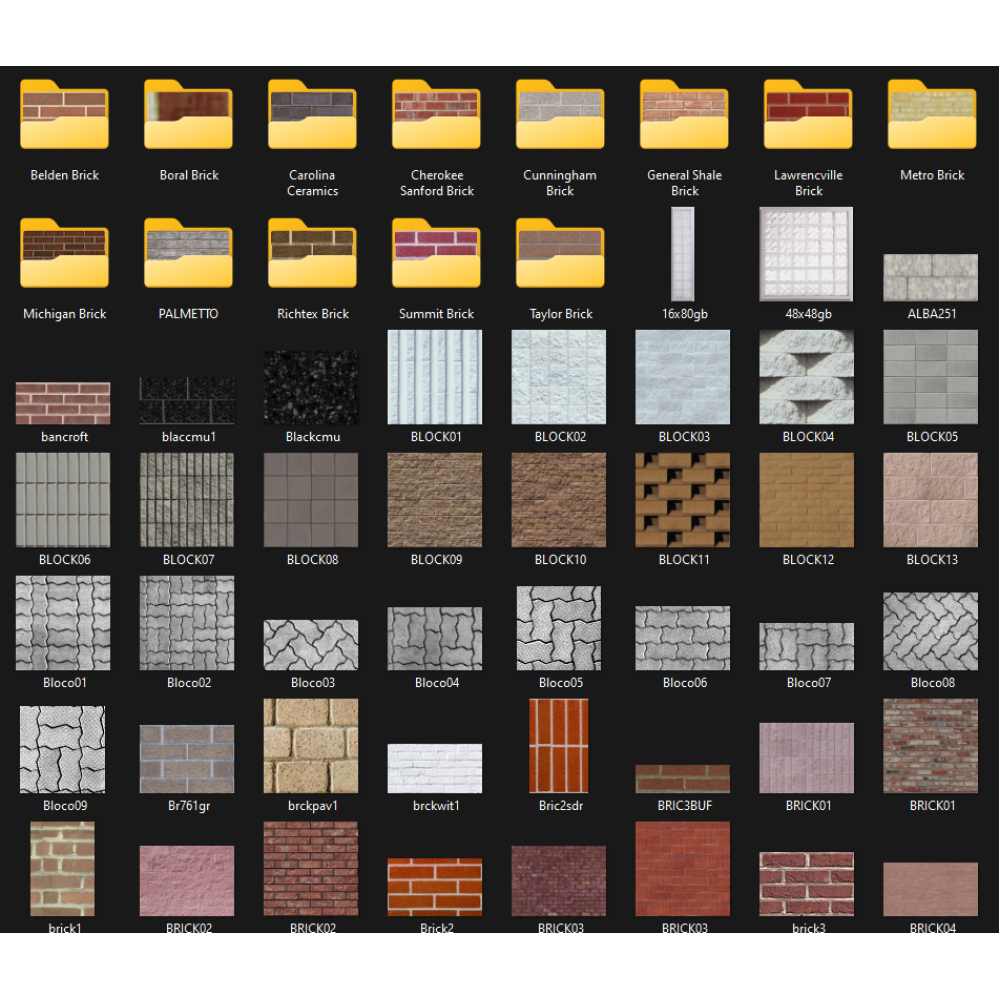
Task: Select the Brick2 orange brick texture
Action: (x=435, y=887)
